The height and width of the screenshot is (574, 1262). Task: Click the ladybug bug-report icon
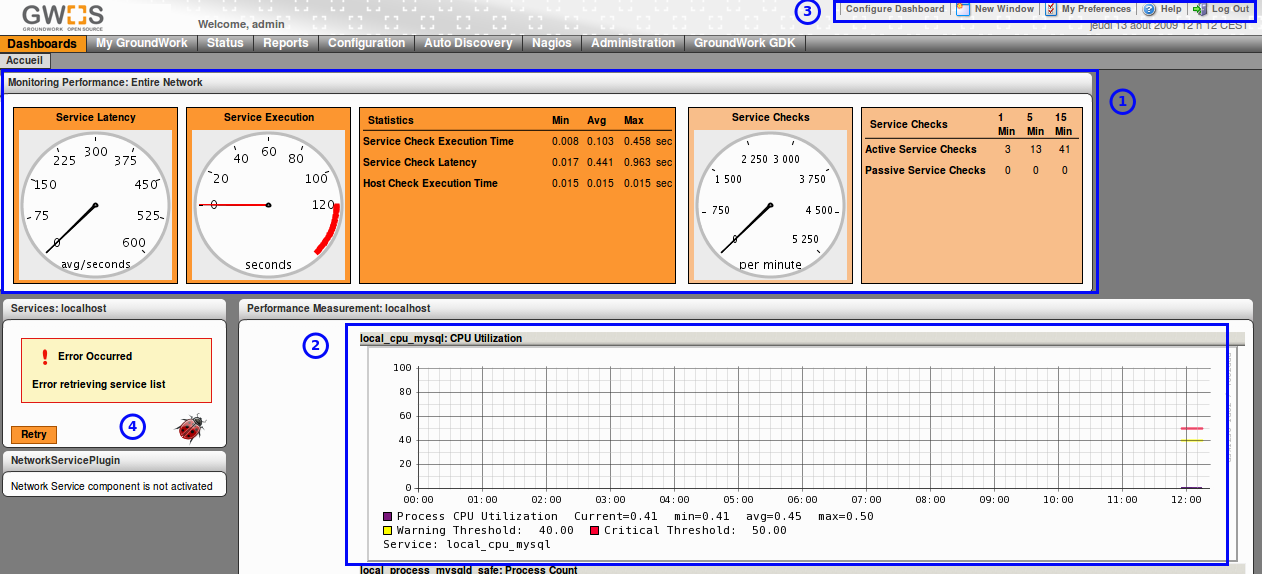click(190, 428)
